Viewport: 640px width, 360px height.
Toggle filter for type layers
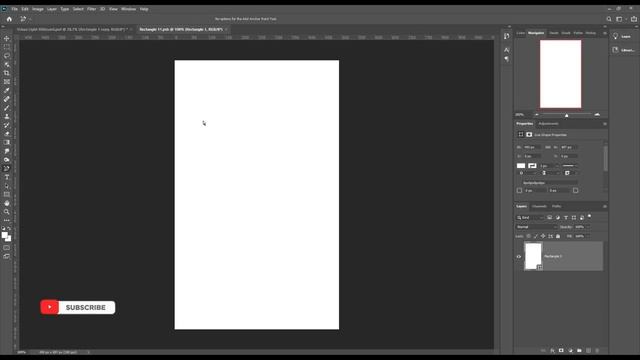[566, 218]
